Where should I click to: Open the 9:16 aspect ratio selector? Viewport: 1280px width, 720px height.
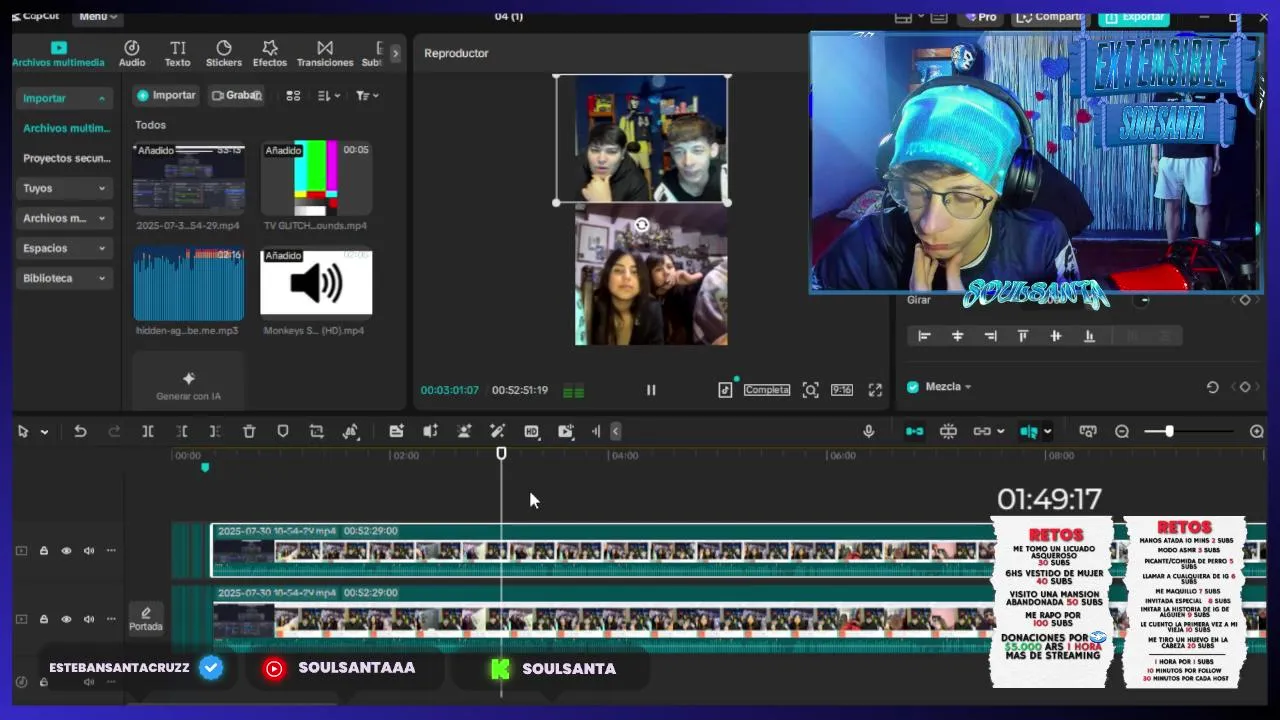coord(842,390)
